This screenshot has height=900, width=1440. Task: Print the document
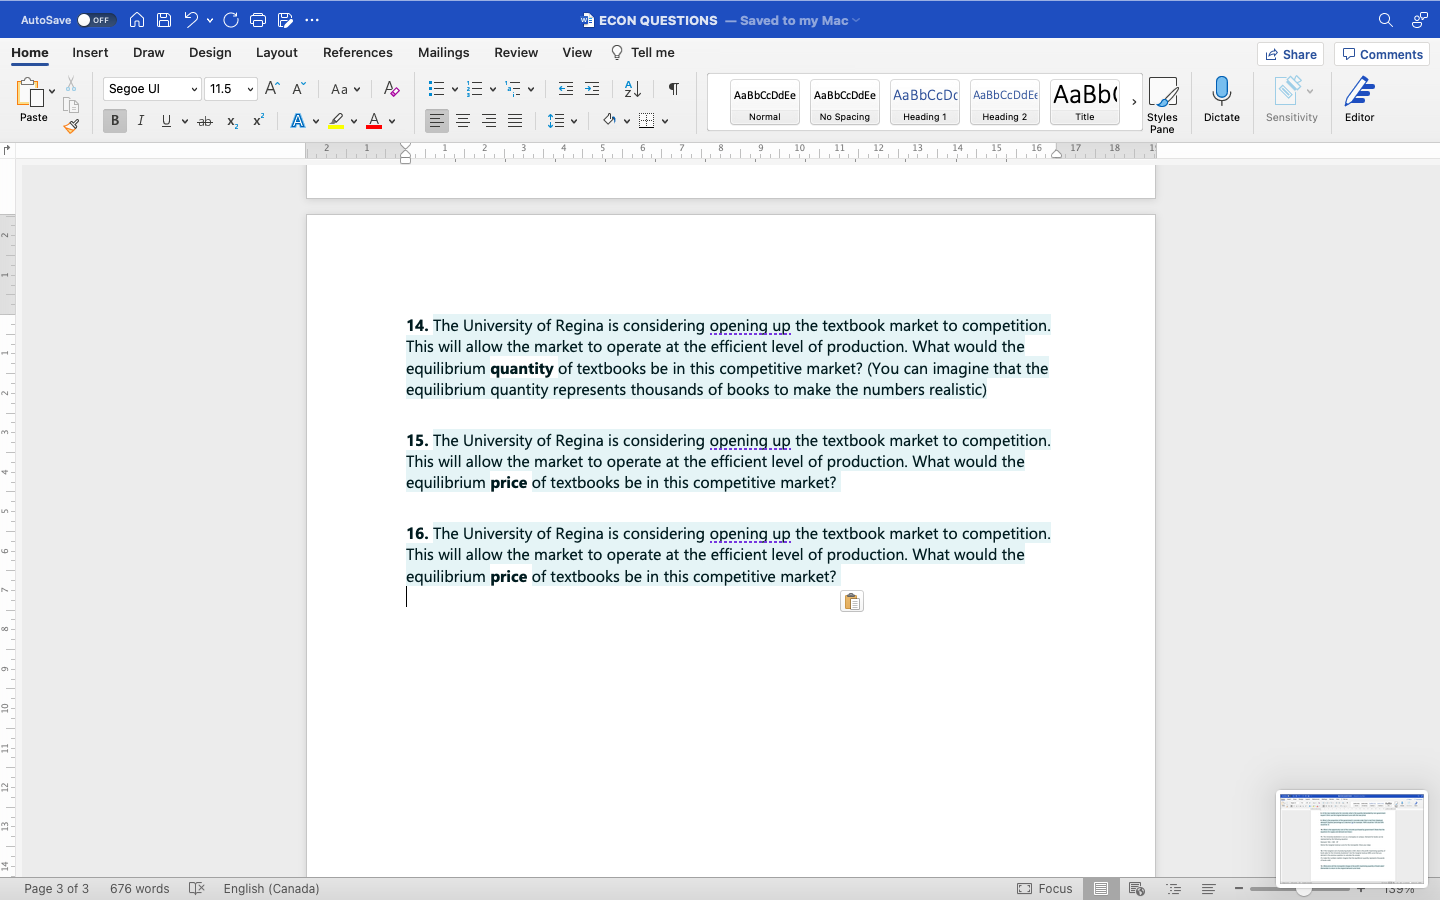coord(258,20)
